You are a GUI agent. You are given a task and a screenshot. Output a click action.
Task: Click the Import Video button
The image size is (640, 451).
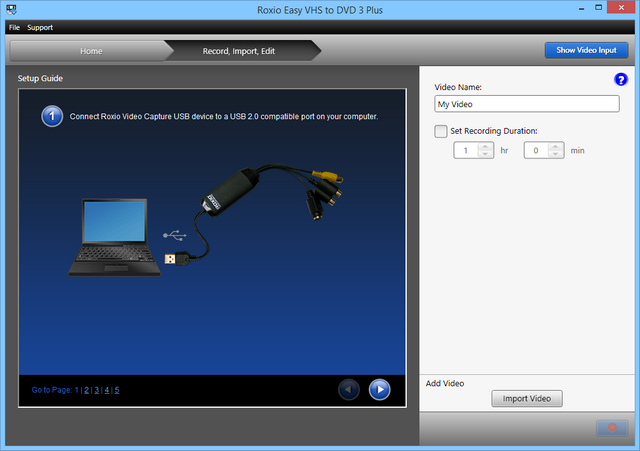click(x=527, y=399)
